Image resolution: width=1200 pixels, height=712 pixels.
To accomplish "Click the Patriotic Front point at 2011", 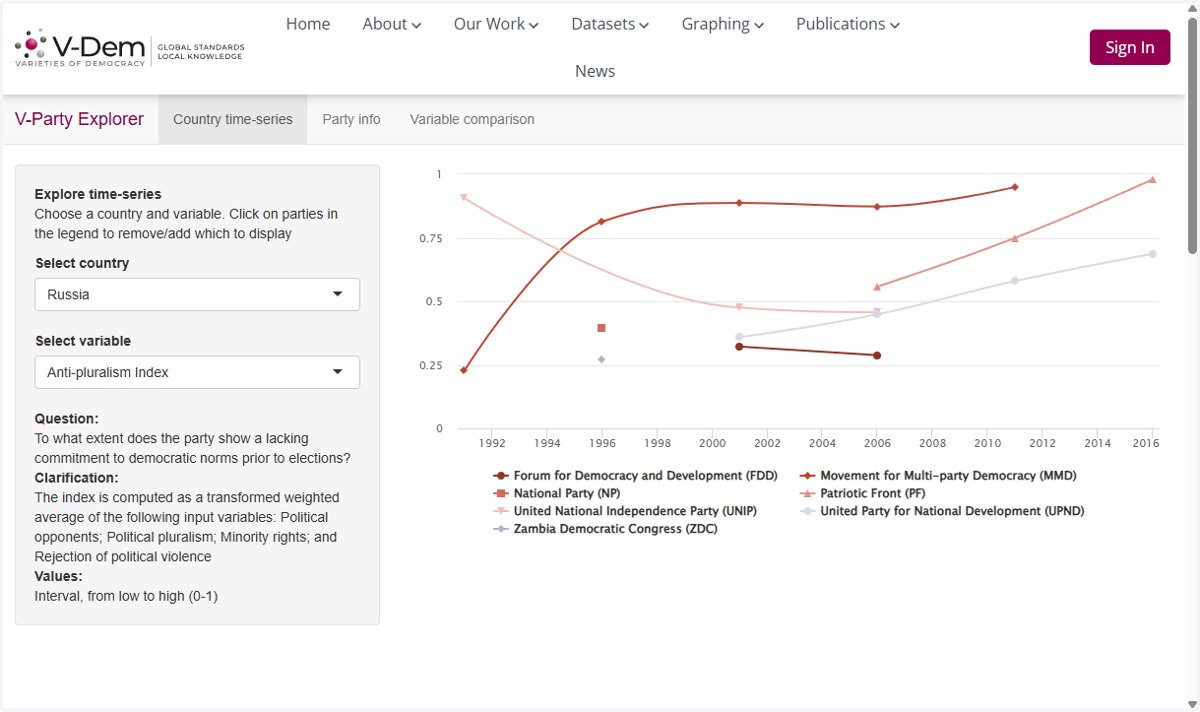I will point(1015,238).
